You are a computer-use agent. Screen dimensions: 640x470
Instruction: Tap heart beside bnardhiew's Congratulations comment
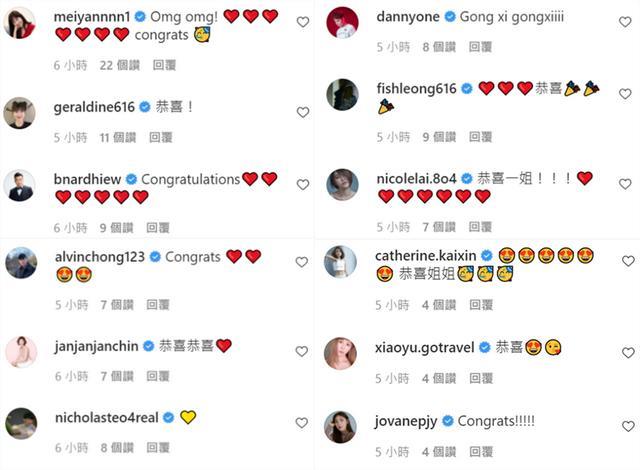(302, 185)
